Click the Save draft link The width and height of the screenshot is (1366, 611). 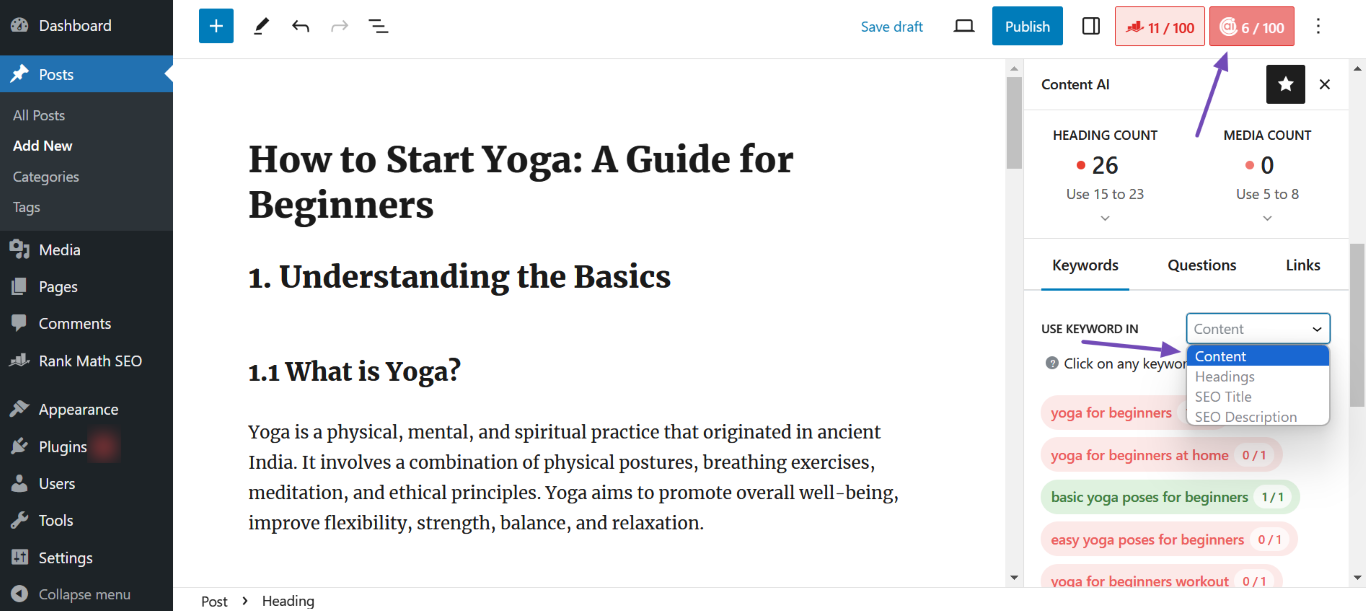click(892, 27)
